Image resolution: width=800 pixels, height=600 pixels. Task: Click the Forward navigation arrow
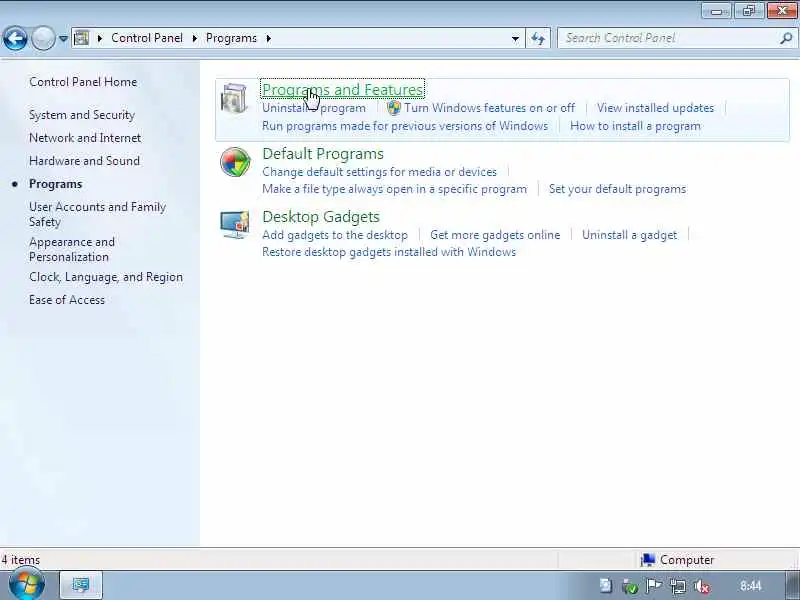(43, 38)
